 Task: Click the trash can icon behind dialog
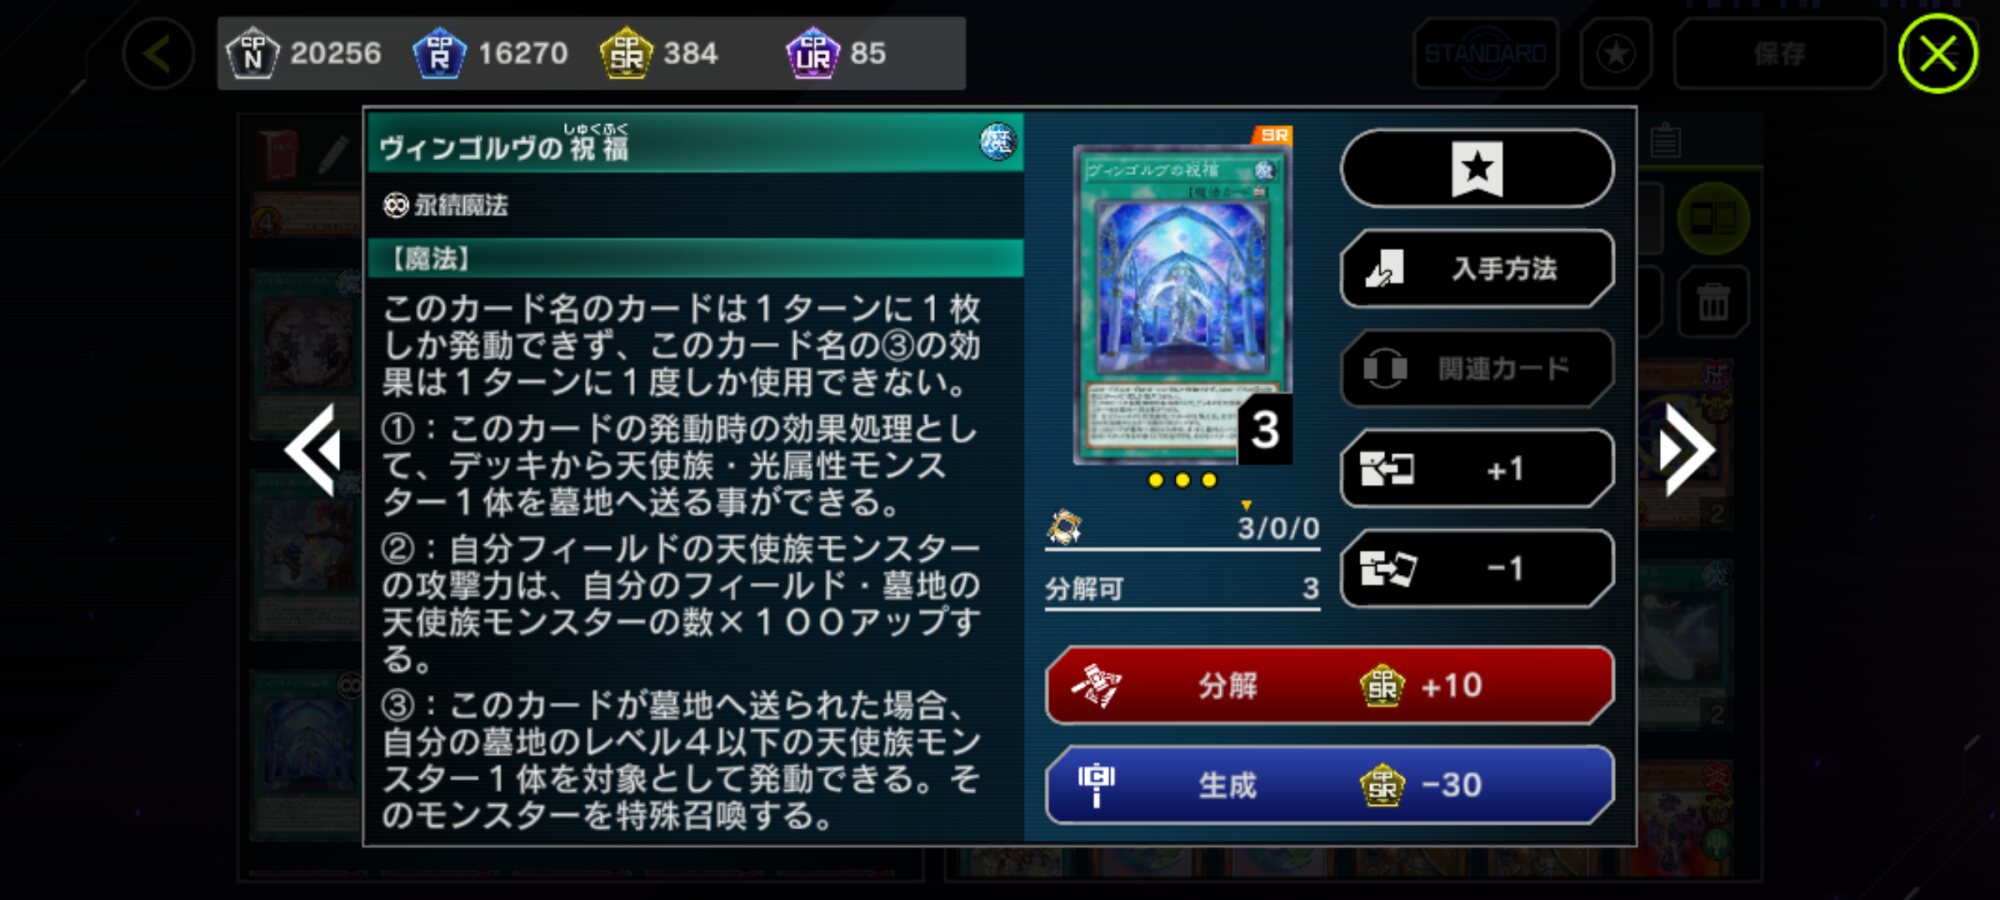click(x=1713, y=301)
